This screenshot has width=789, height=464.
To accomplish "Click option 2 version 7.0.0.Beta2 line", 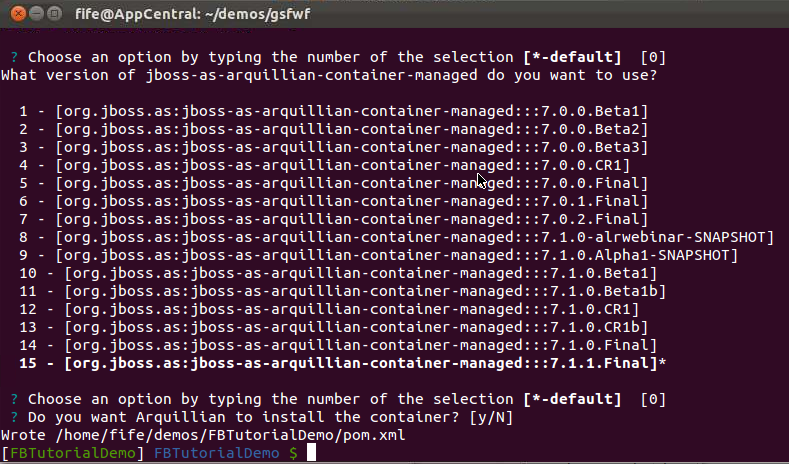I will tap(334, 129).
